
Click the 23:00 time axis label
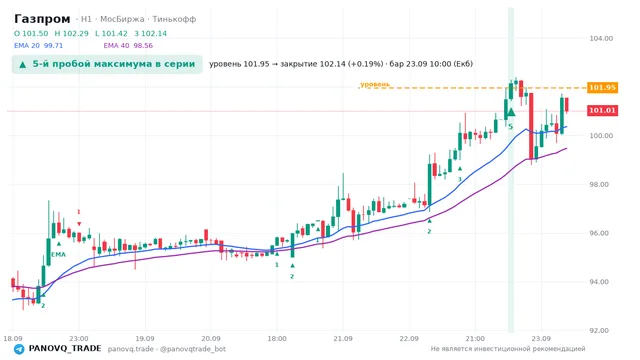point(79,338)
